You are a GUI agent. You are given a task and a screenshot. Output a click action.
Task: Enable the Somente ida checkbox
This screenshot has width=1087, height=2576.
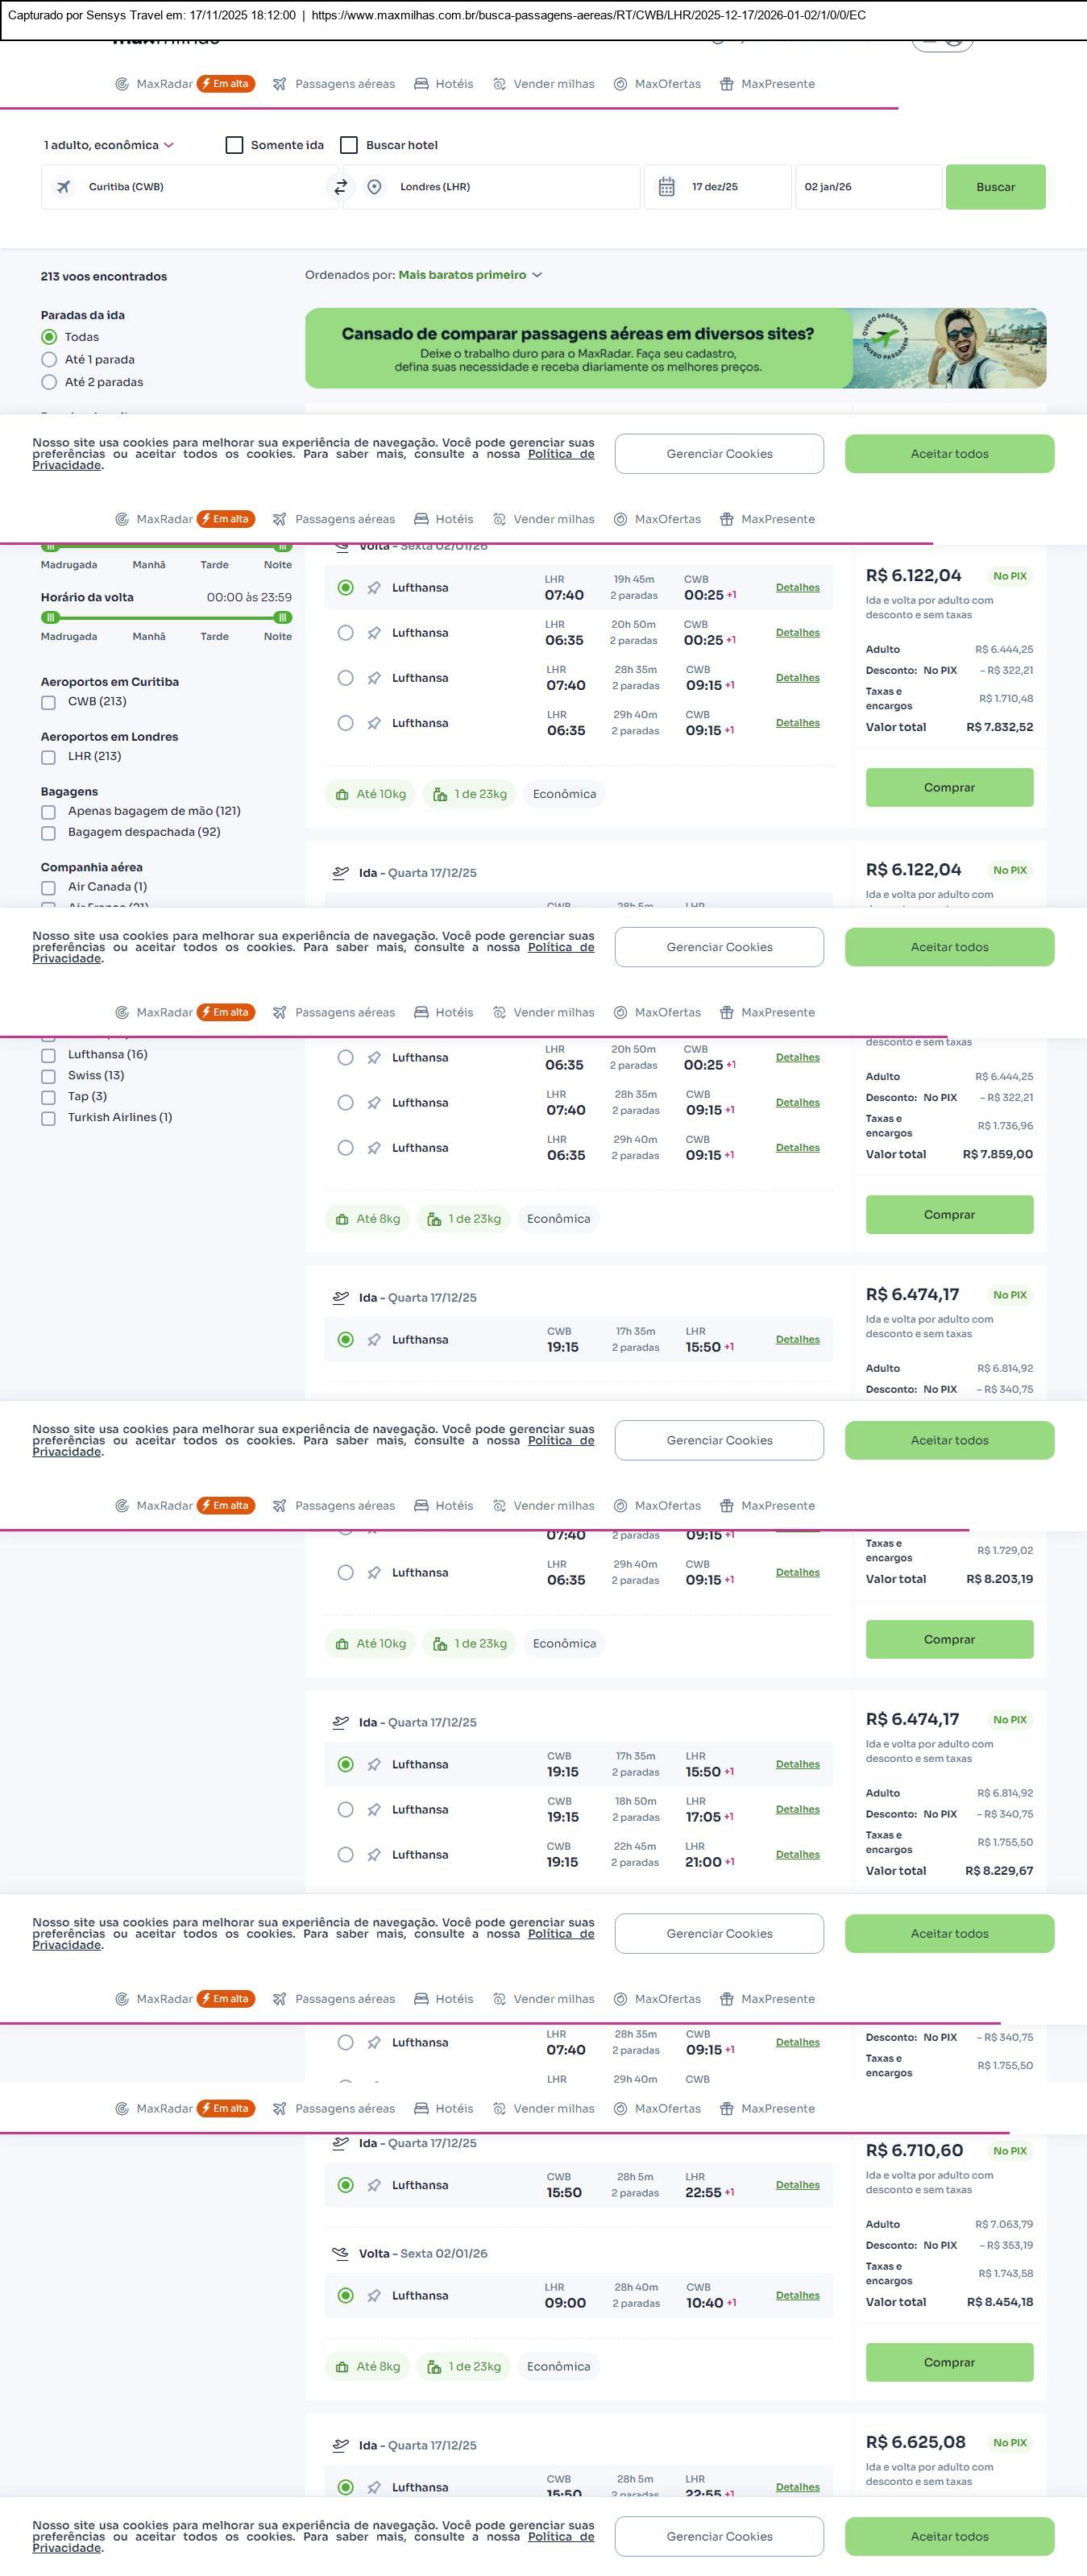click(x=235, y=145)
